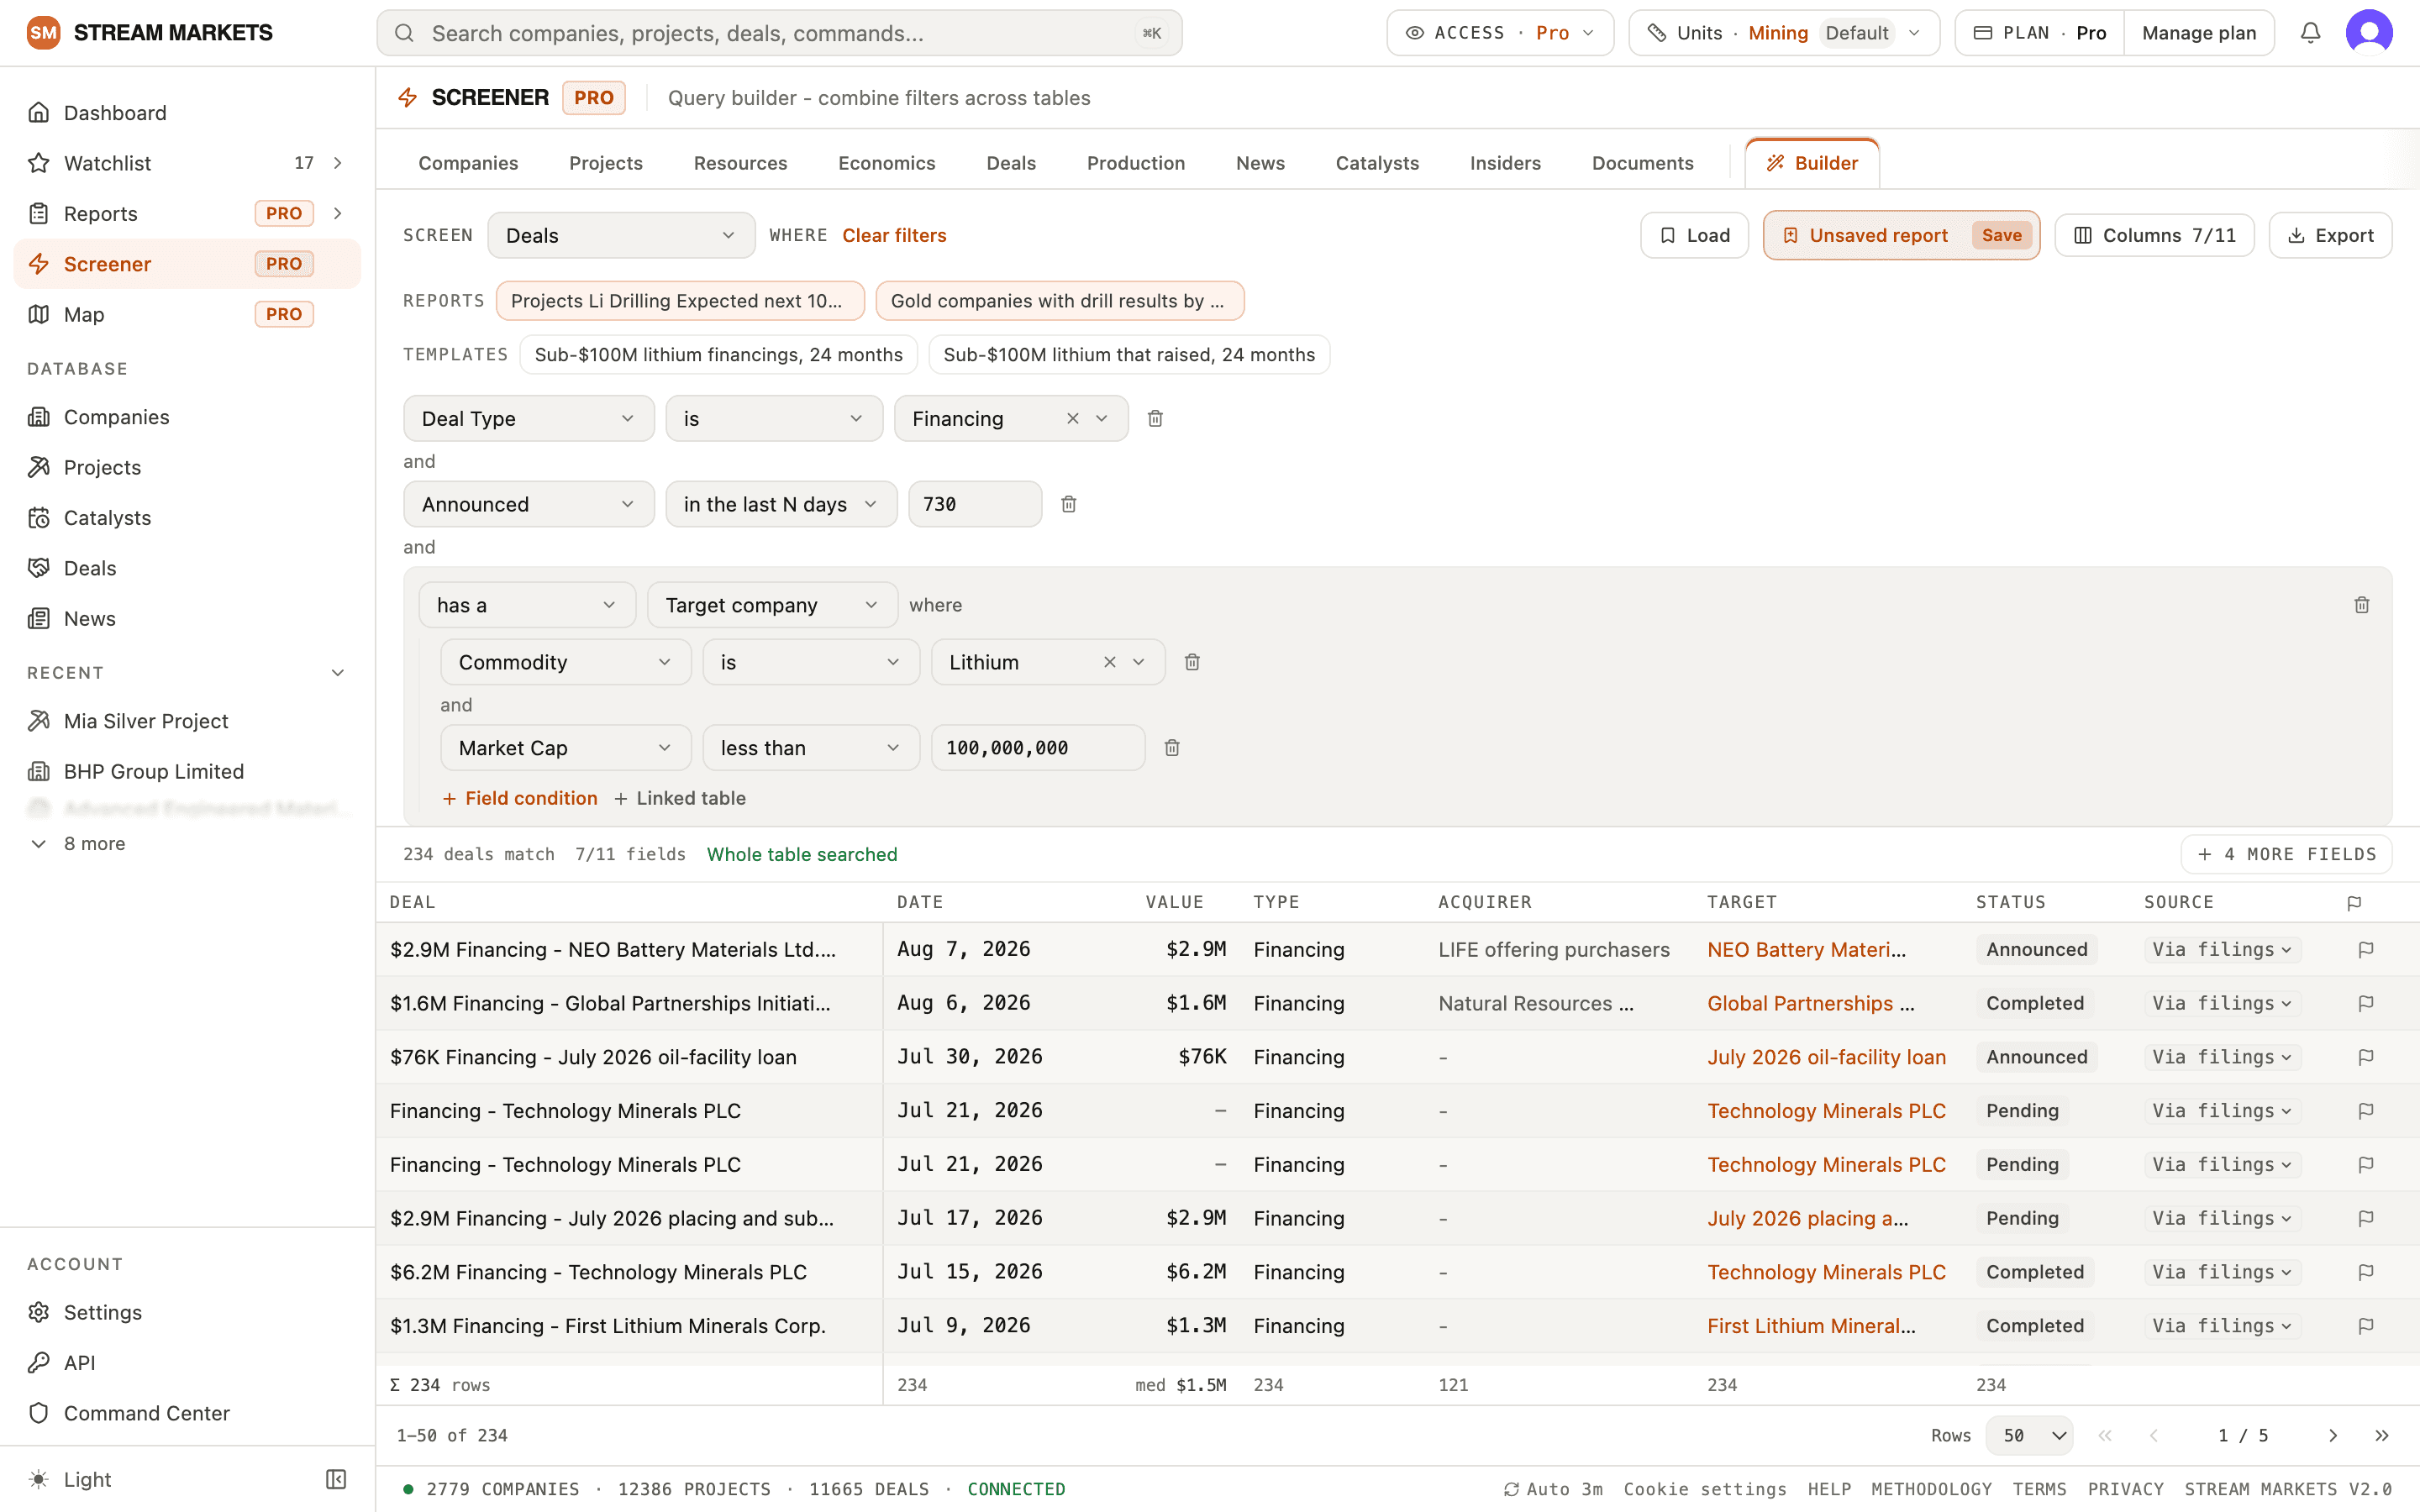
Task: Jump to the last results page
Action: coord(2381,1435)
